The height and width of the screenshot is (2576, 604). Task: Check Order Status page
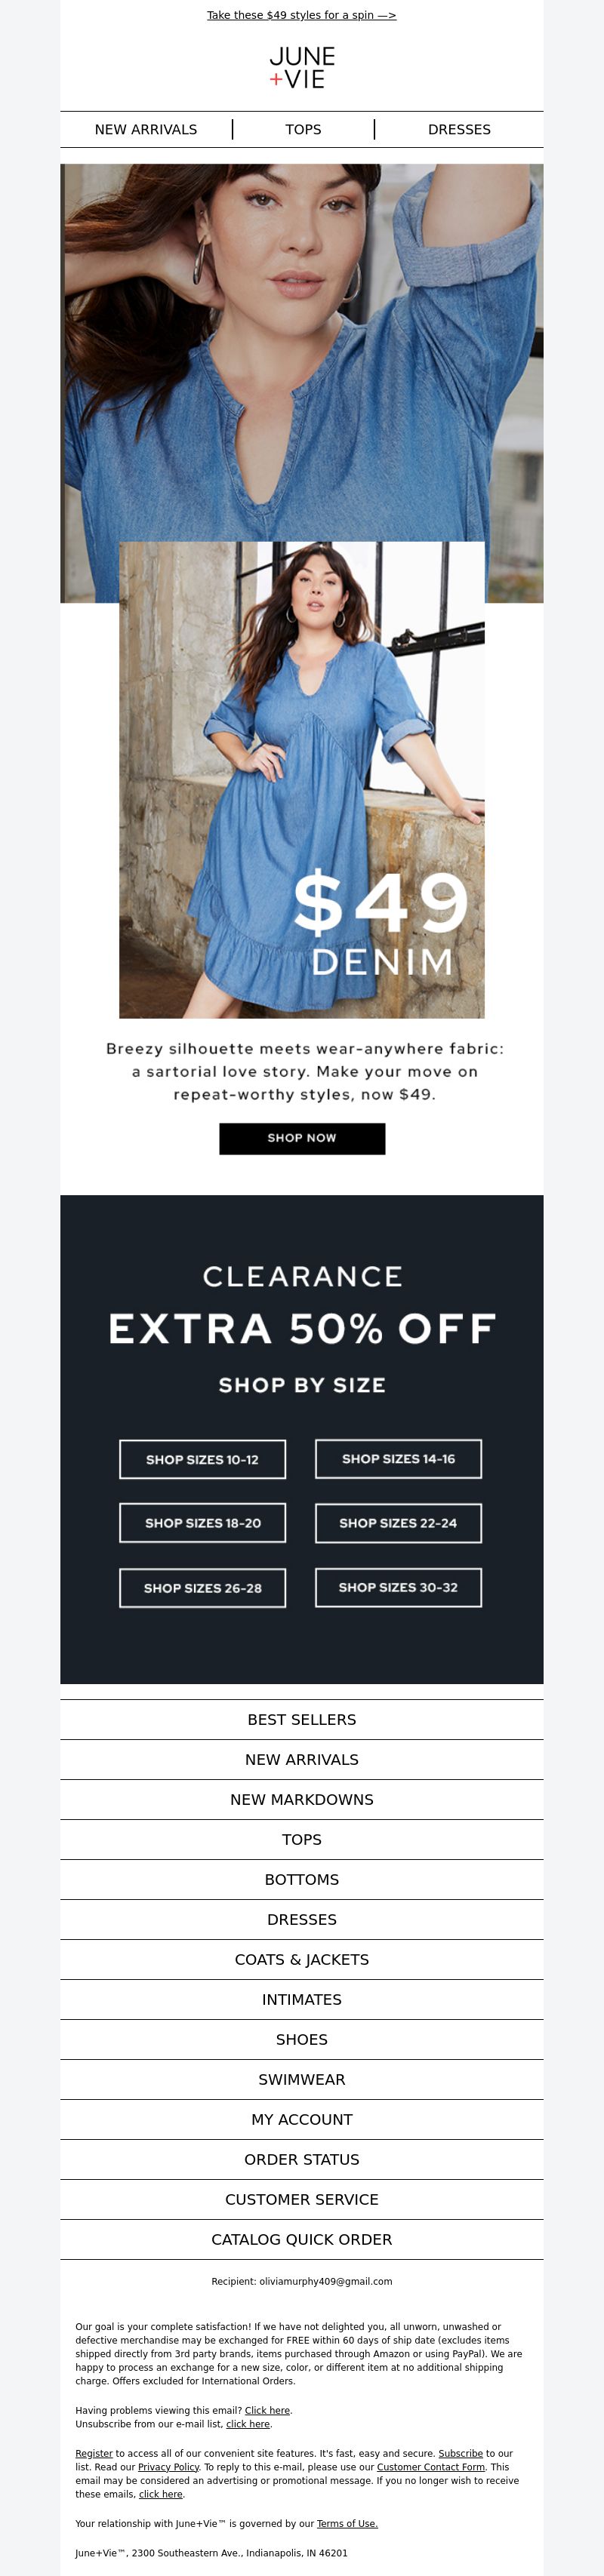[x=302, y=2160]
